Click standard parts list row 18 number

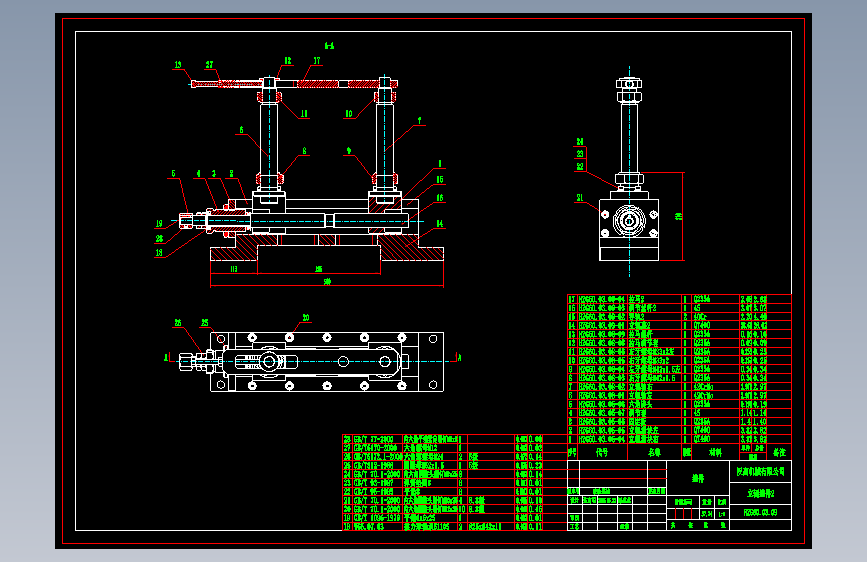[x=347, y=527]
